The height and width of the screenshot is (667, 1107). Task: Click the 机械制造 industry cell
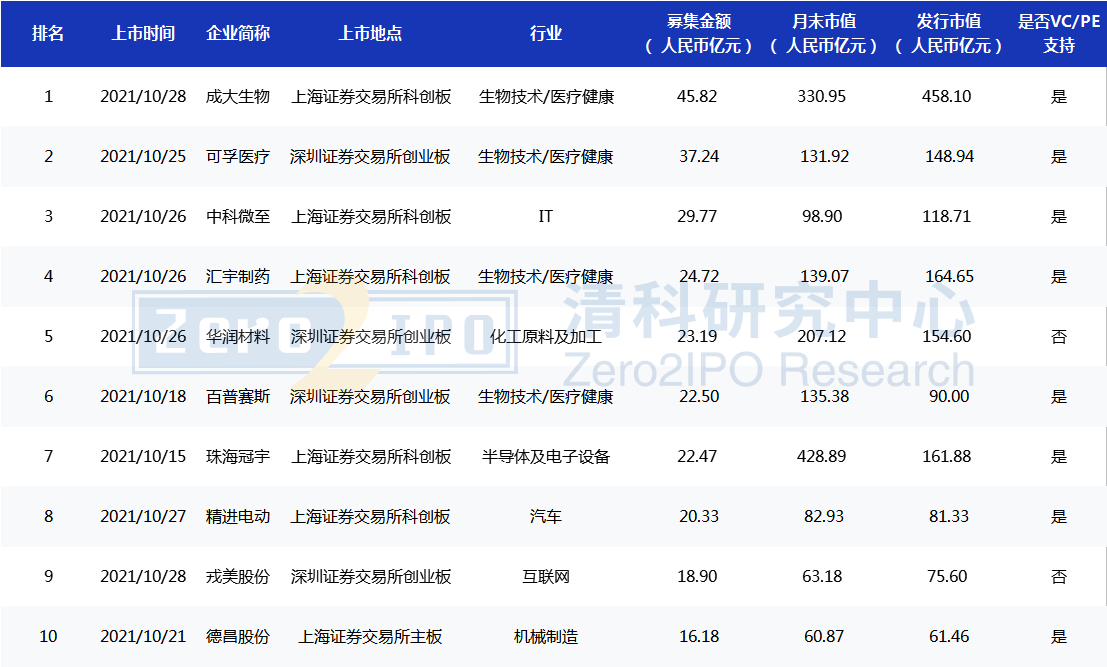(546, 637)
